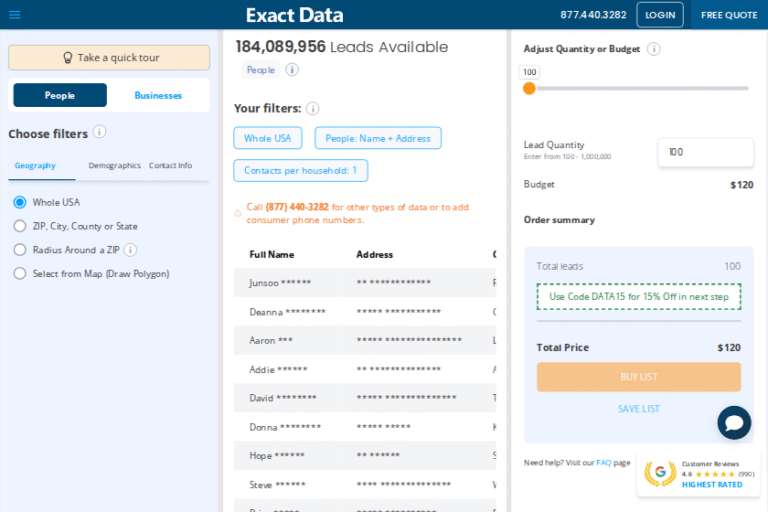
Task: Click the Take a quick tour button
Action: click(x=109, y=58)
